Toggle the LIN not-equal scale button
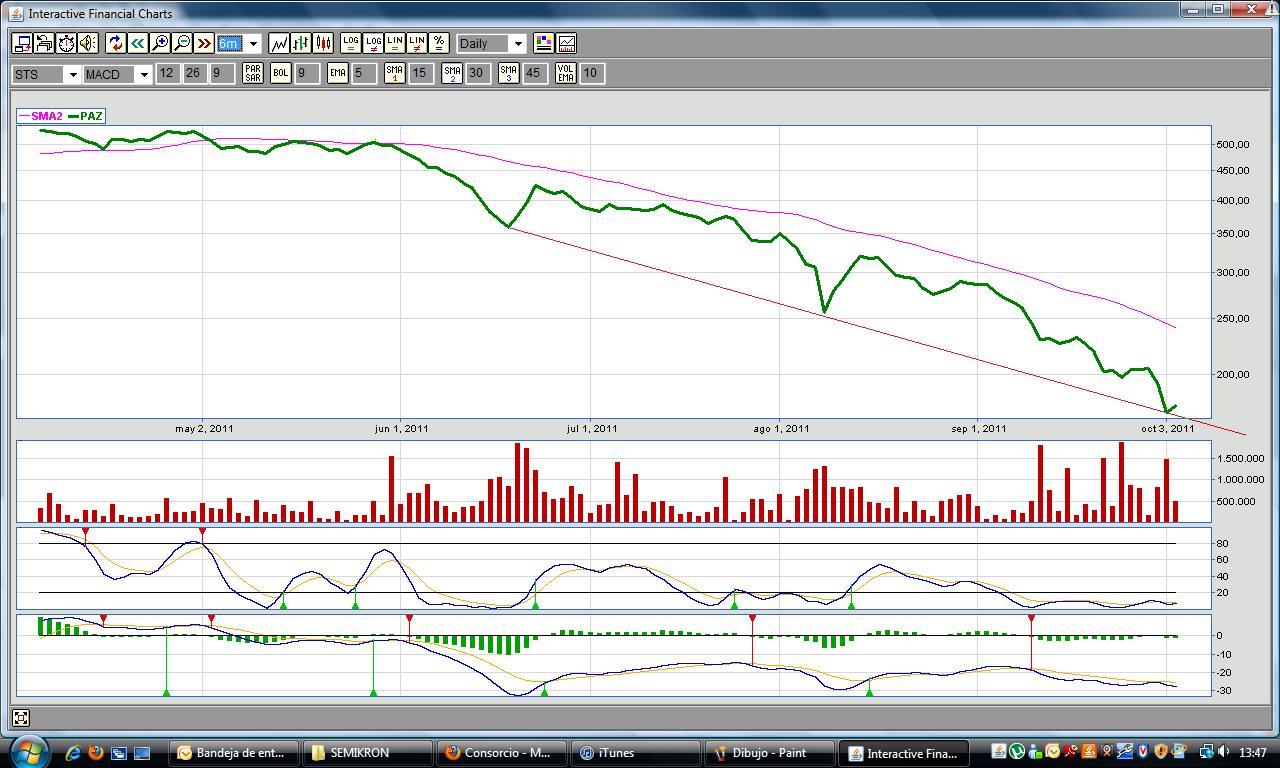The width and height of the screenshot is (1280, 768). [x=417, y=43]
